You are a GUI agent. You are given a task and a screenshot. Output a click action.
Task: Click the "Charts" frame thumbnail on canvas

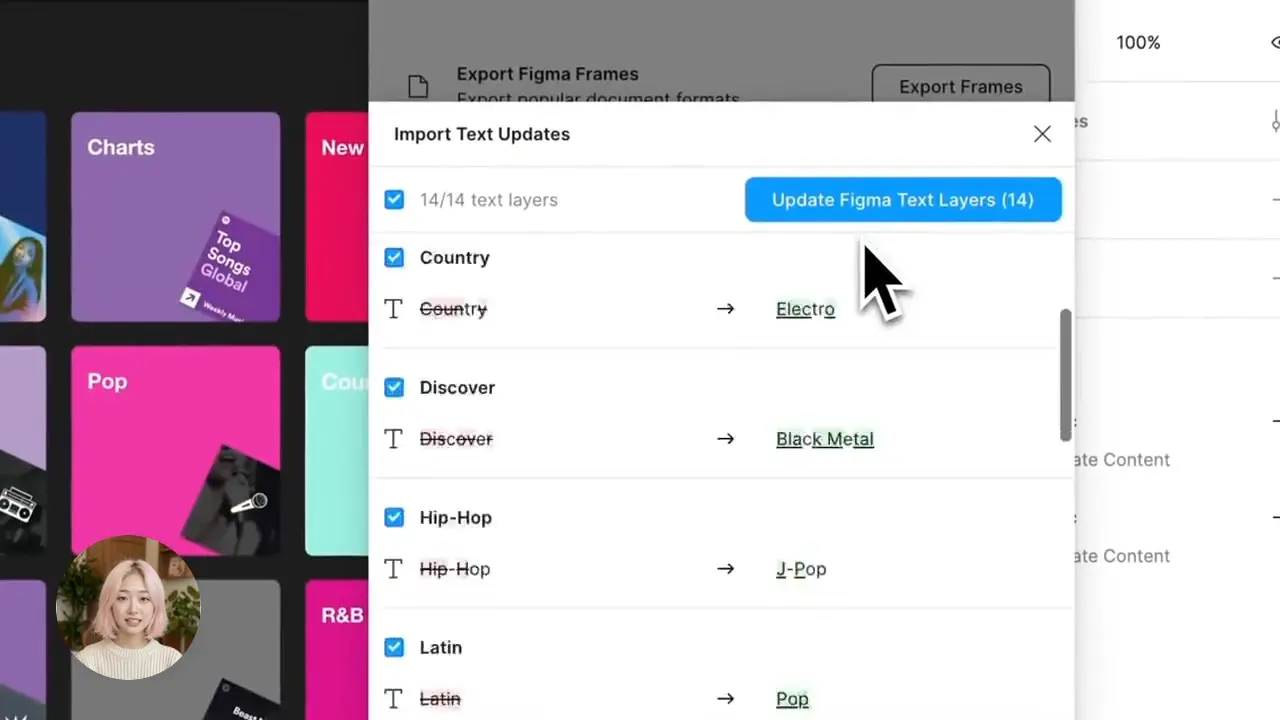[175, 215]
